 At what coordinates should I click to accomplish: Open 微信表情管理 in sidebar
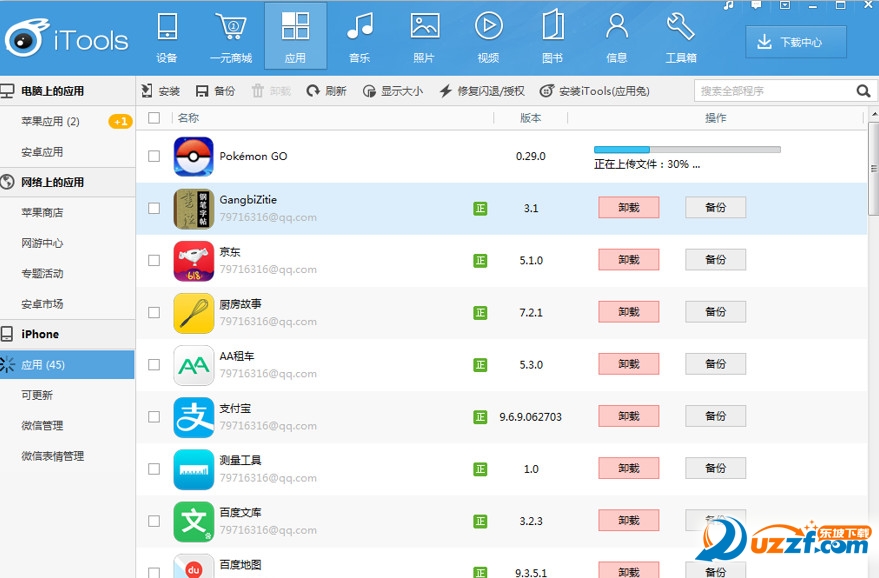(53, 456)
